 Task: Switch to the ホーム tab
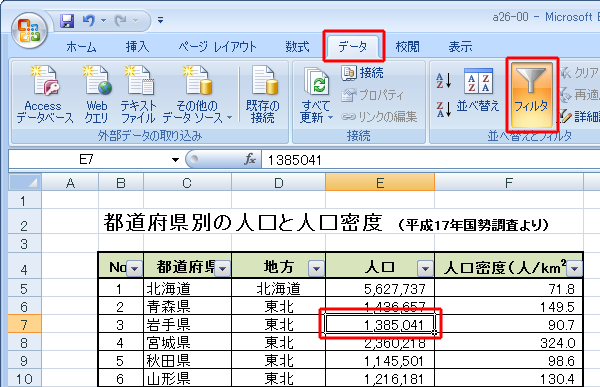tap(81, 47)
